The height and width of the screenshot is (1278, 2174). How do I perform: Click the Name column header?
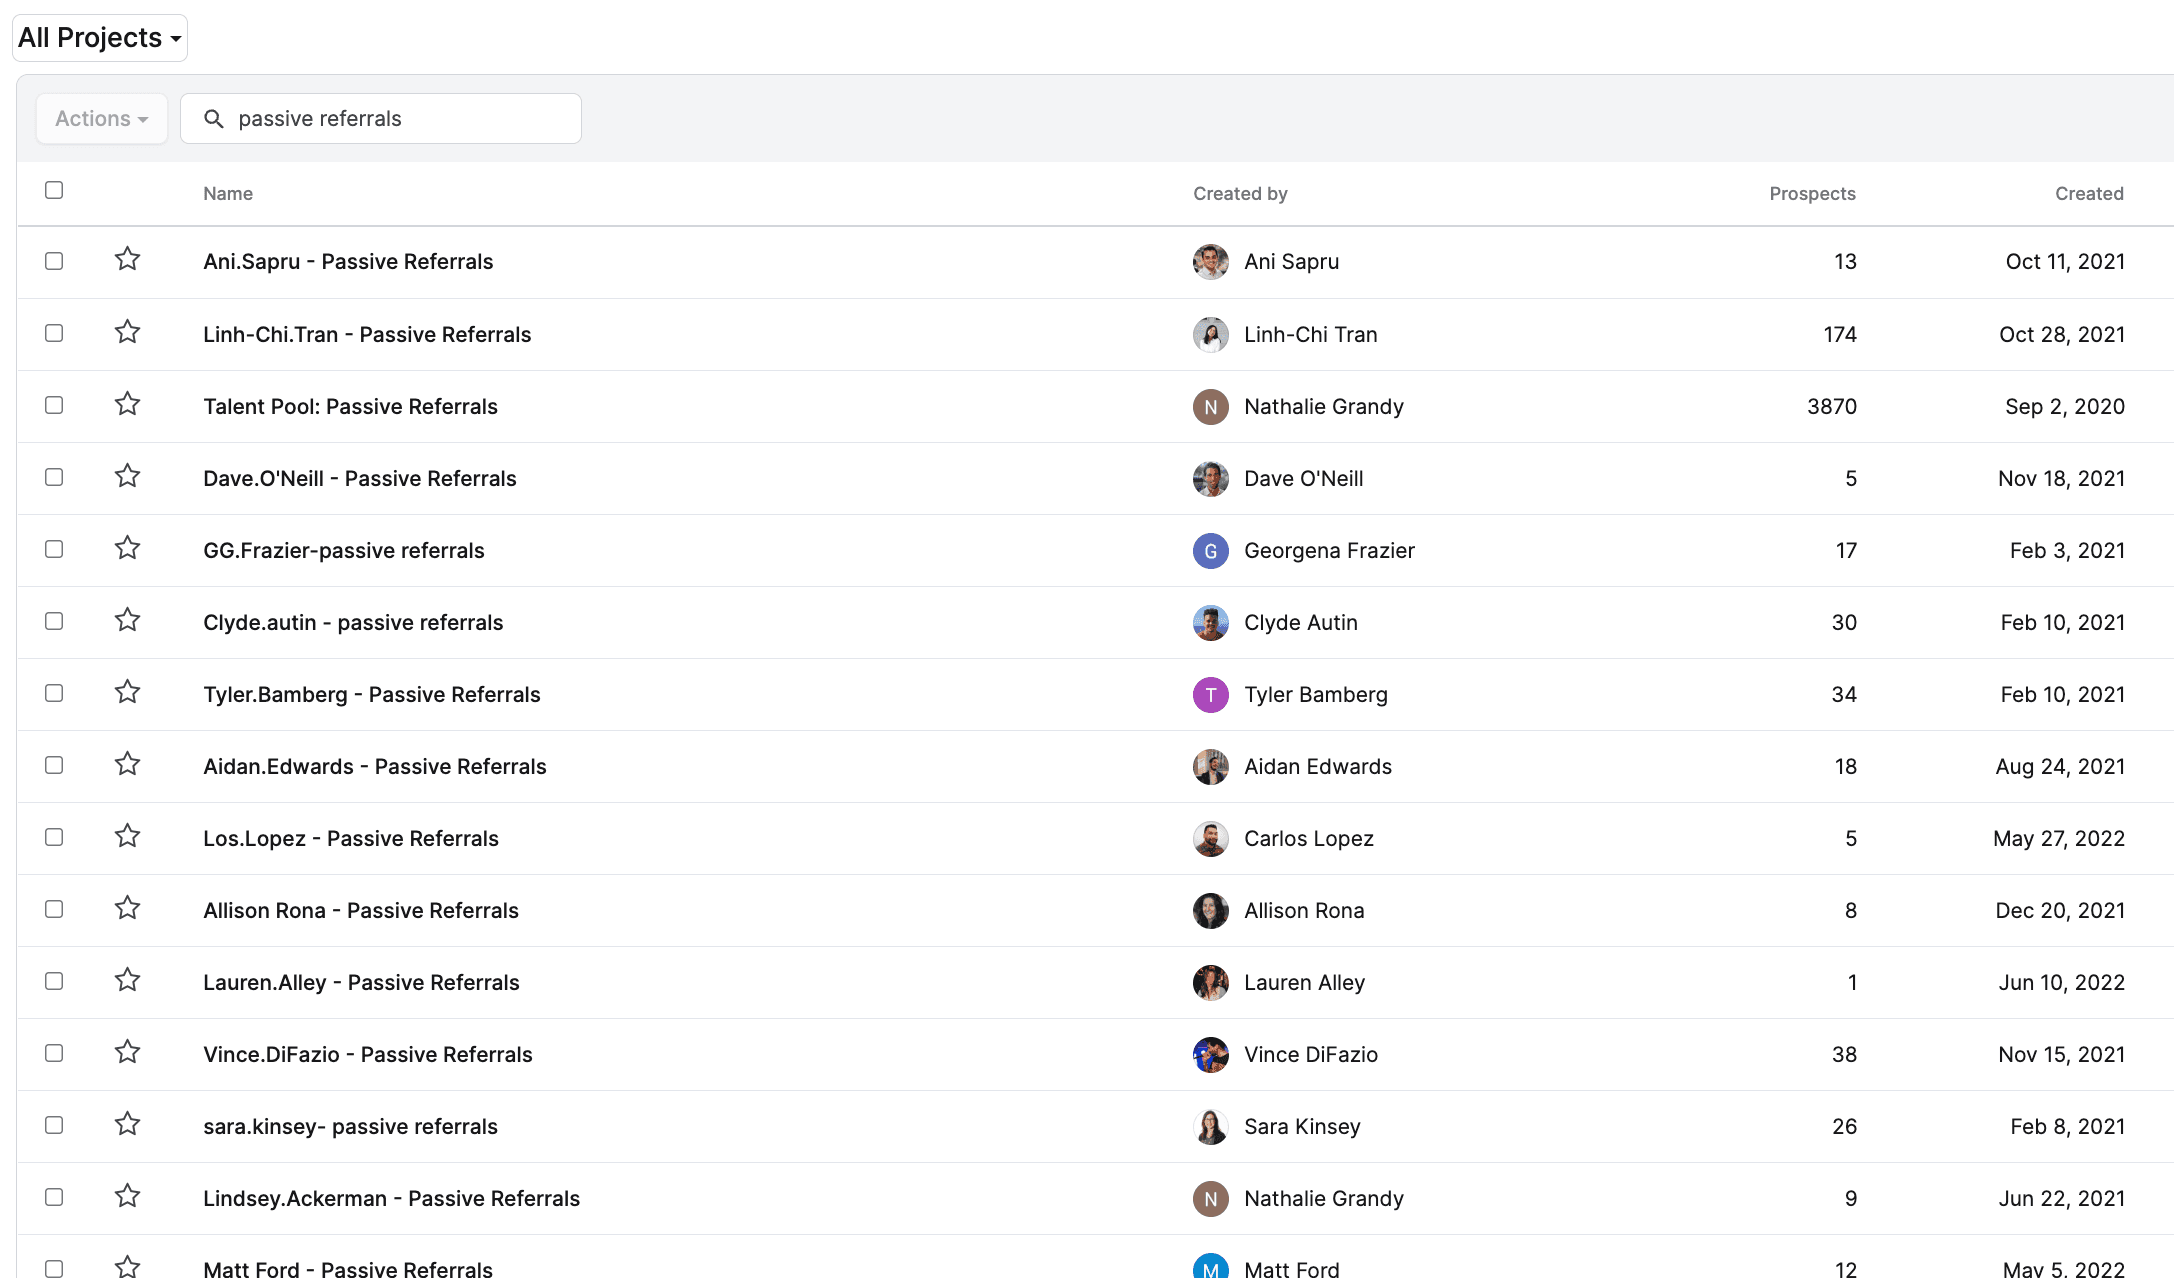pos(228,194)
